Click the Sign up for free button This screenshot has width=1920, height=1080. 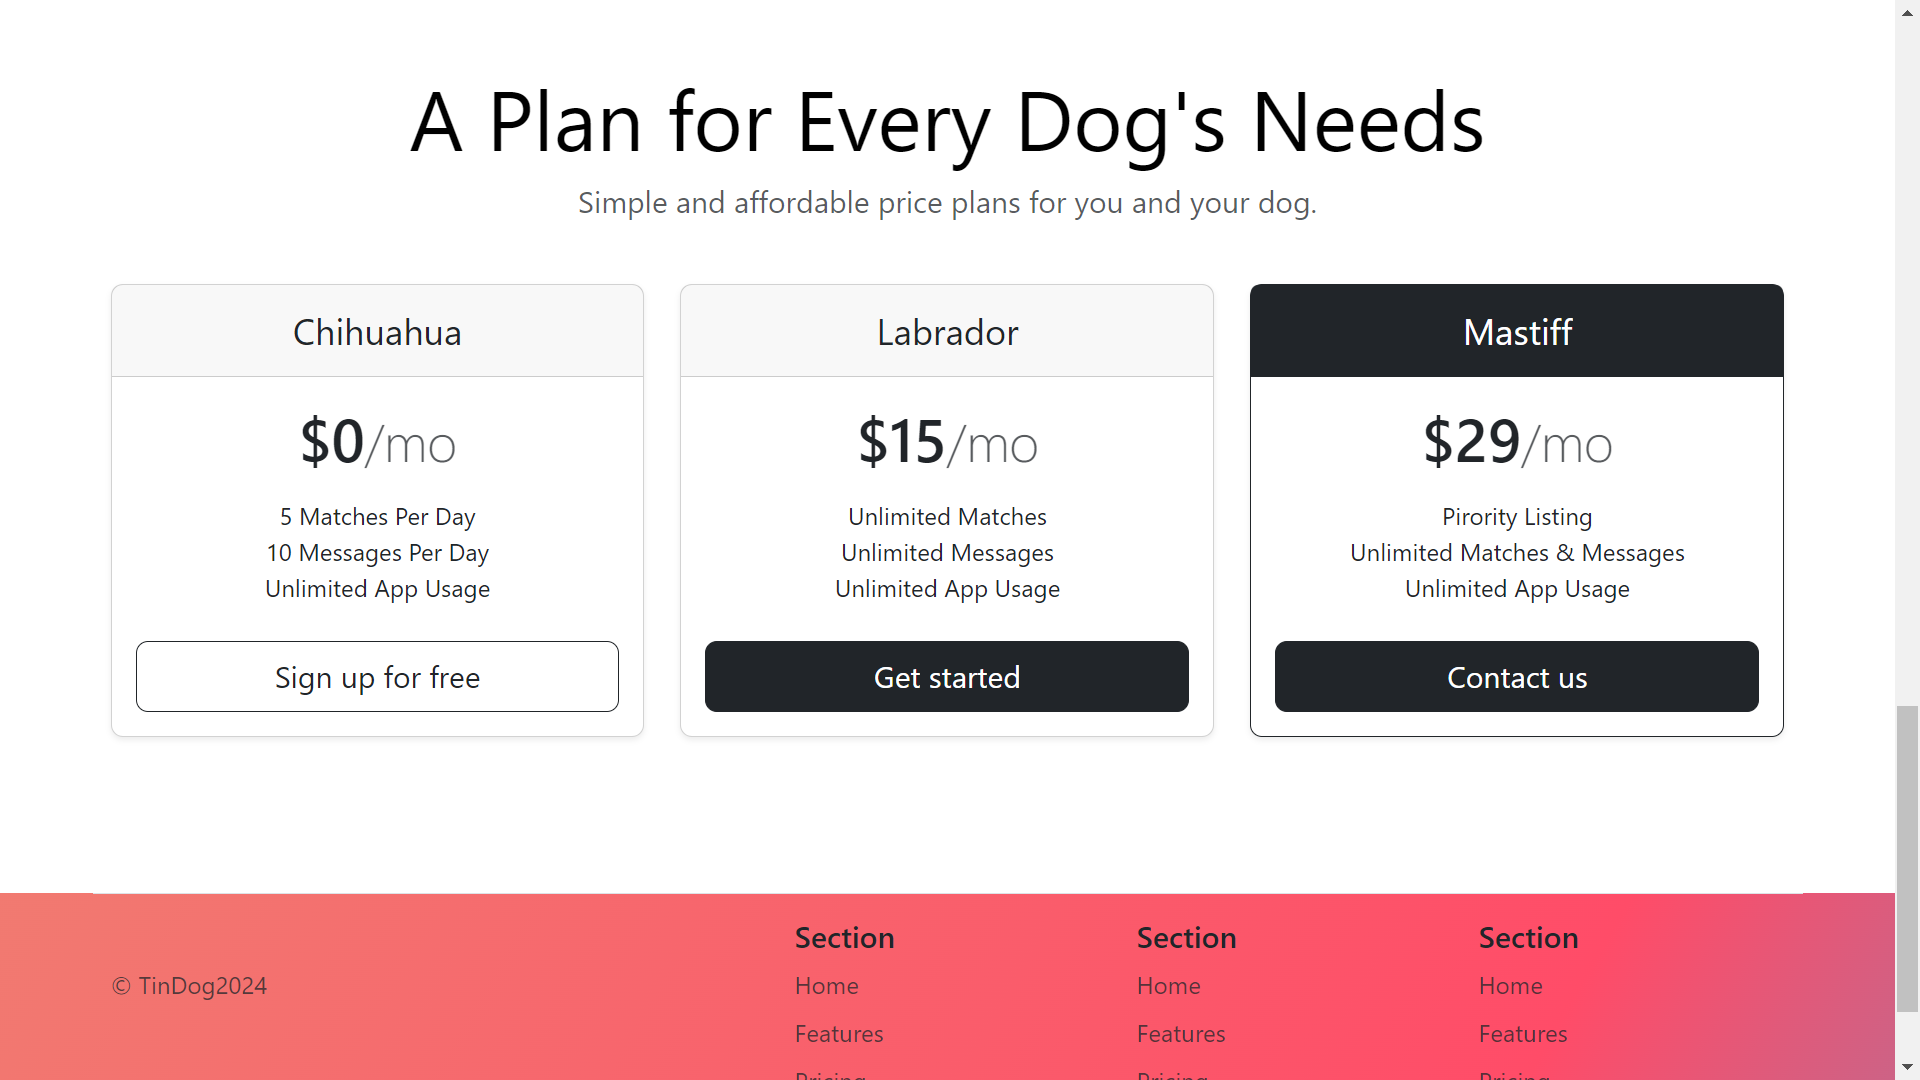377,677
